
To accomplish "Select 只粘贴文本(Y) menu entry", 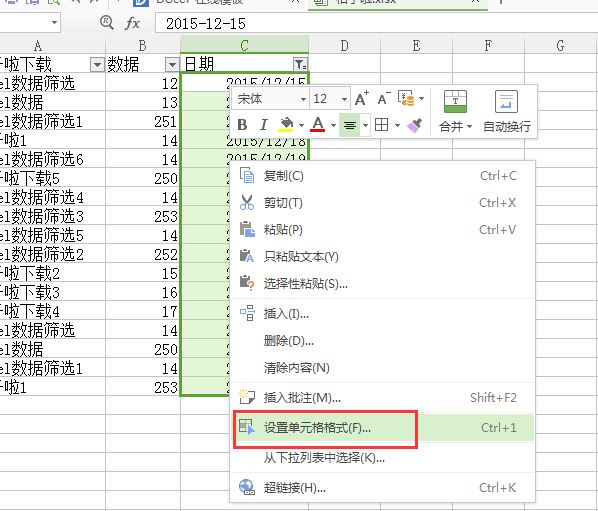I will point(383,256).
